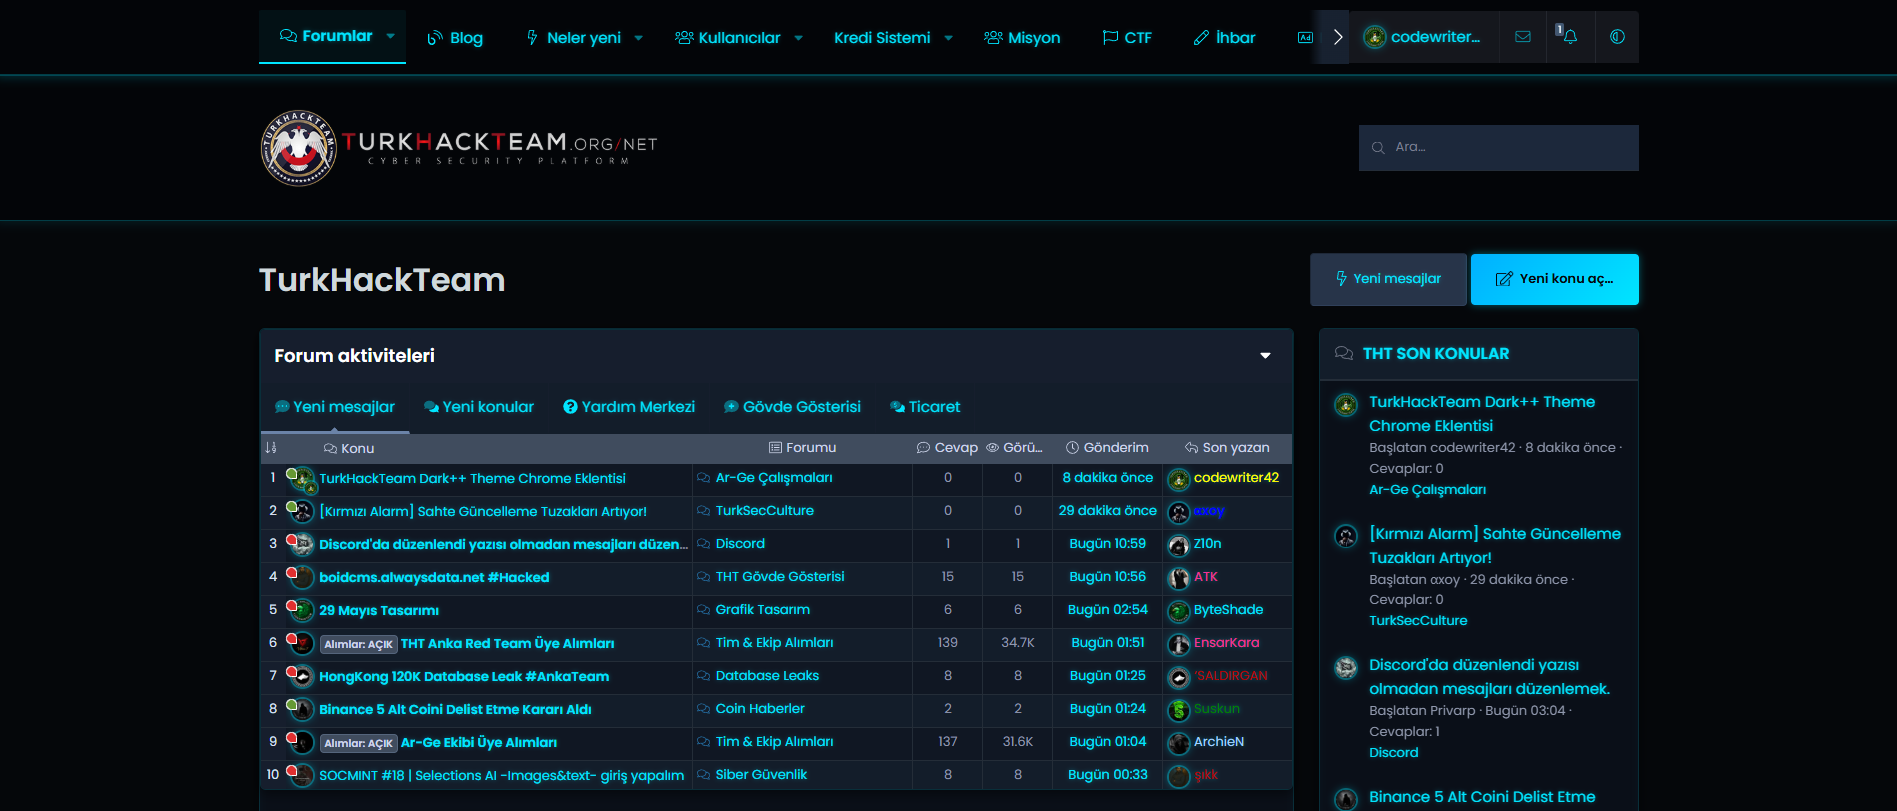Click the TurkHackTeam site logo
Screen dimensions: 1897x811
tap(459, 148)
